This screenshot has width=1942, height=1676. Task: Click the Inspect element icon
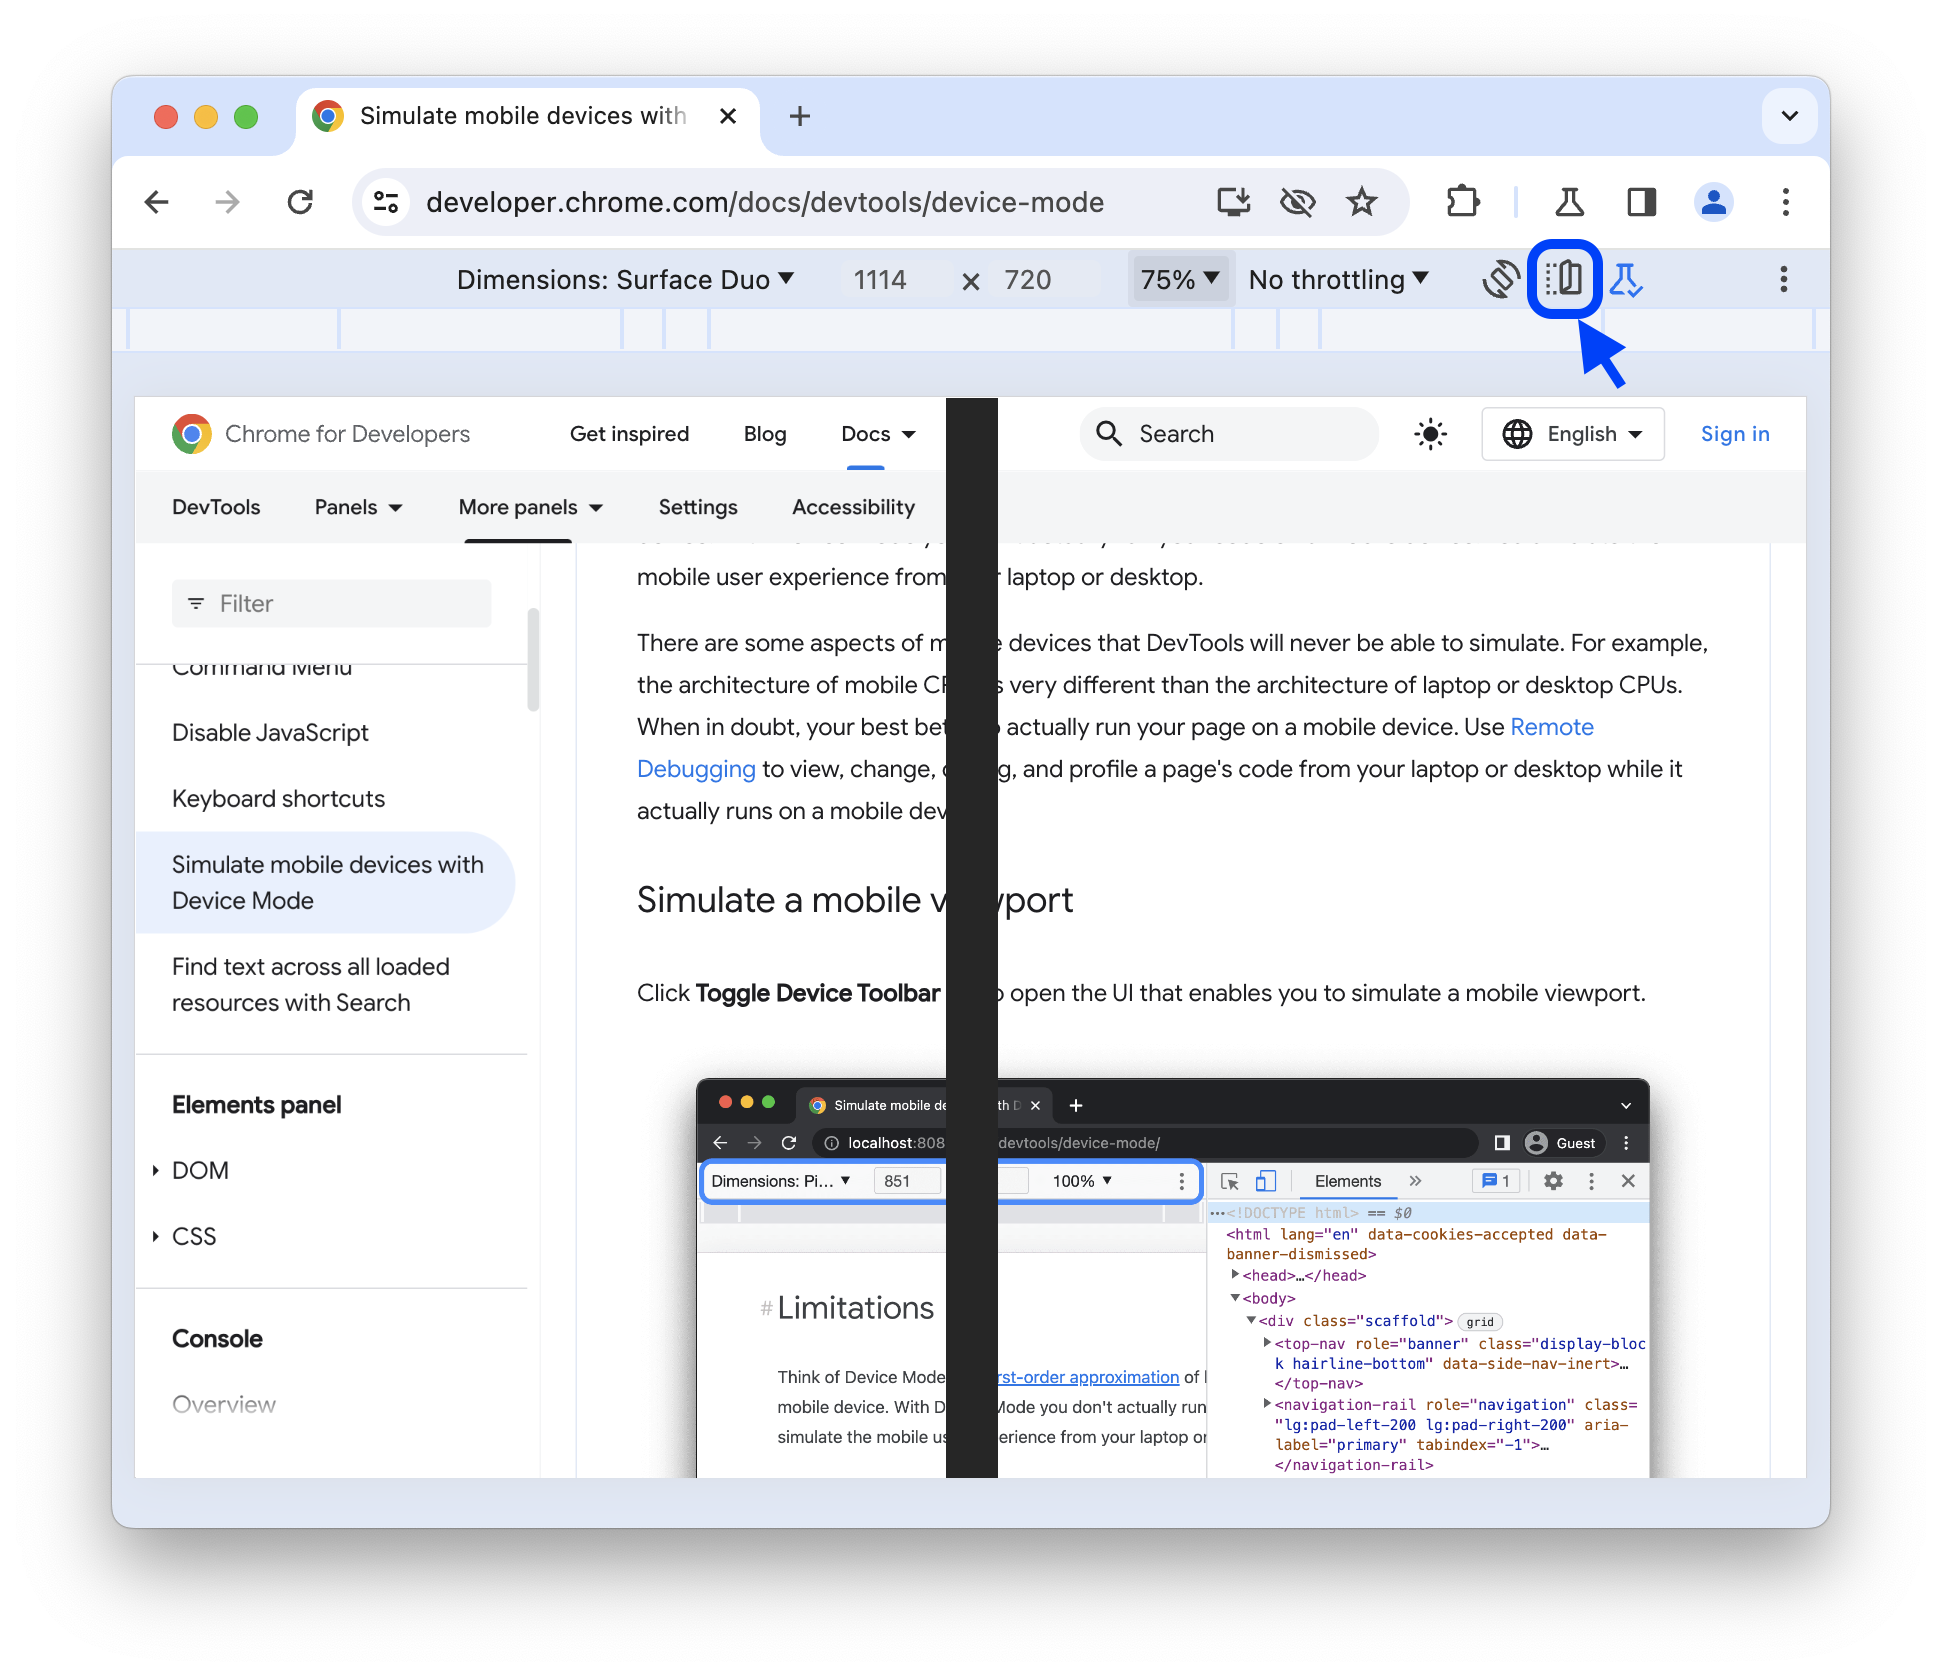coord(1229,1179)
